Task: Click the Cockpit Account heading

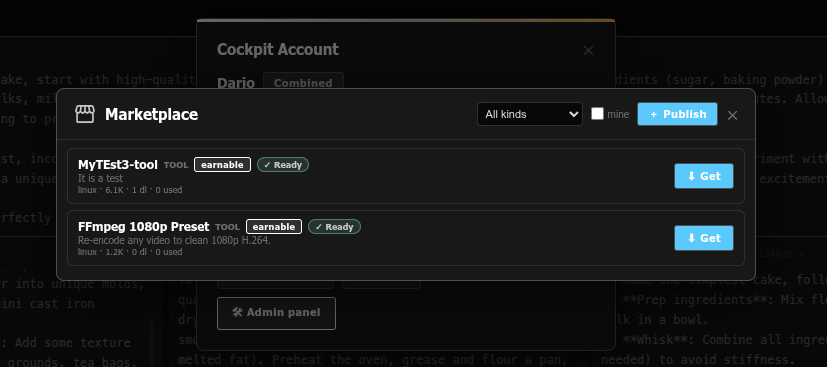Action: [278, 50]
